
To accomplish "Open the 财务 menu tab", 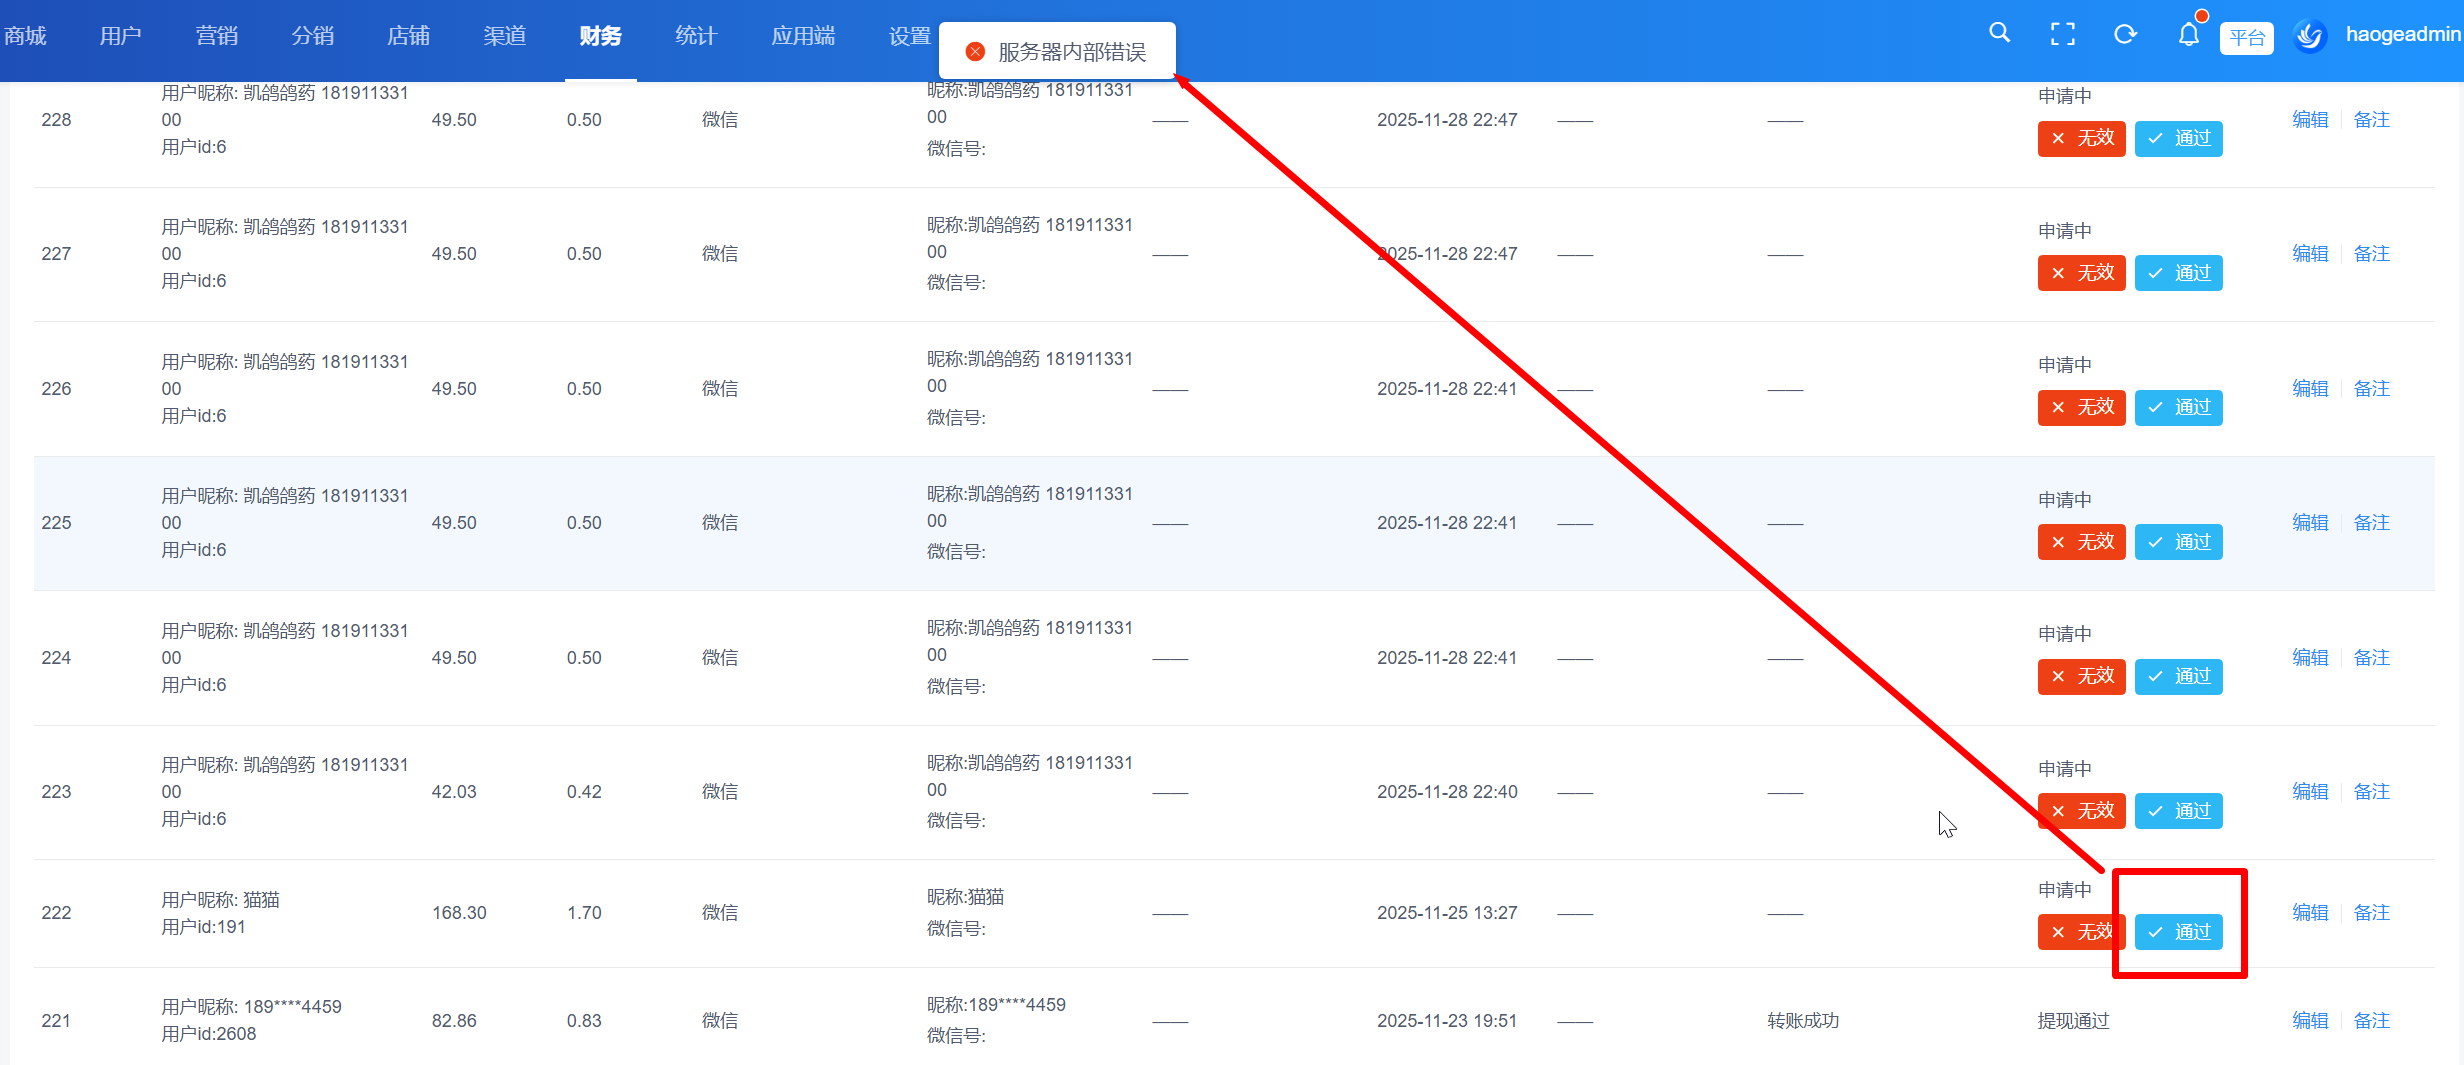I will coord(600,36).
